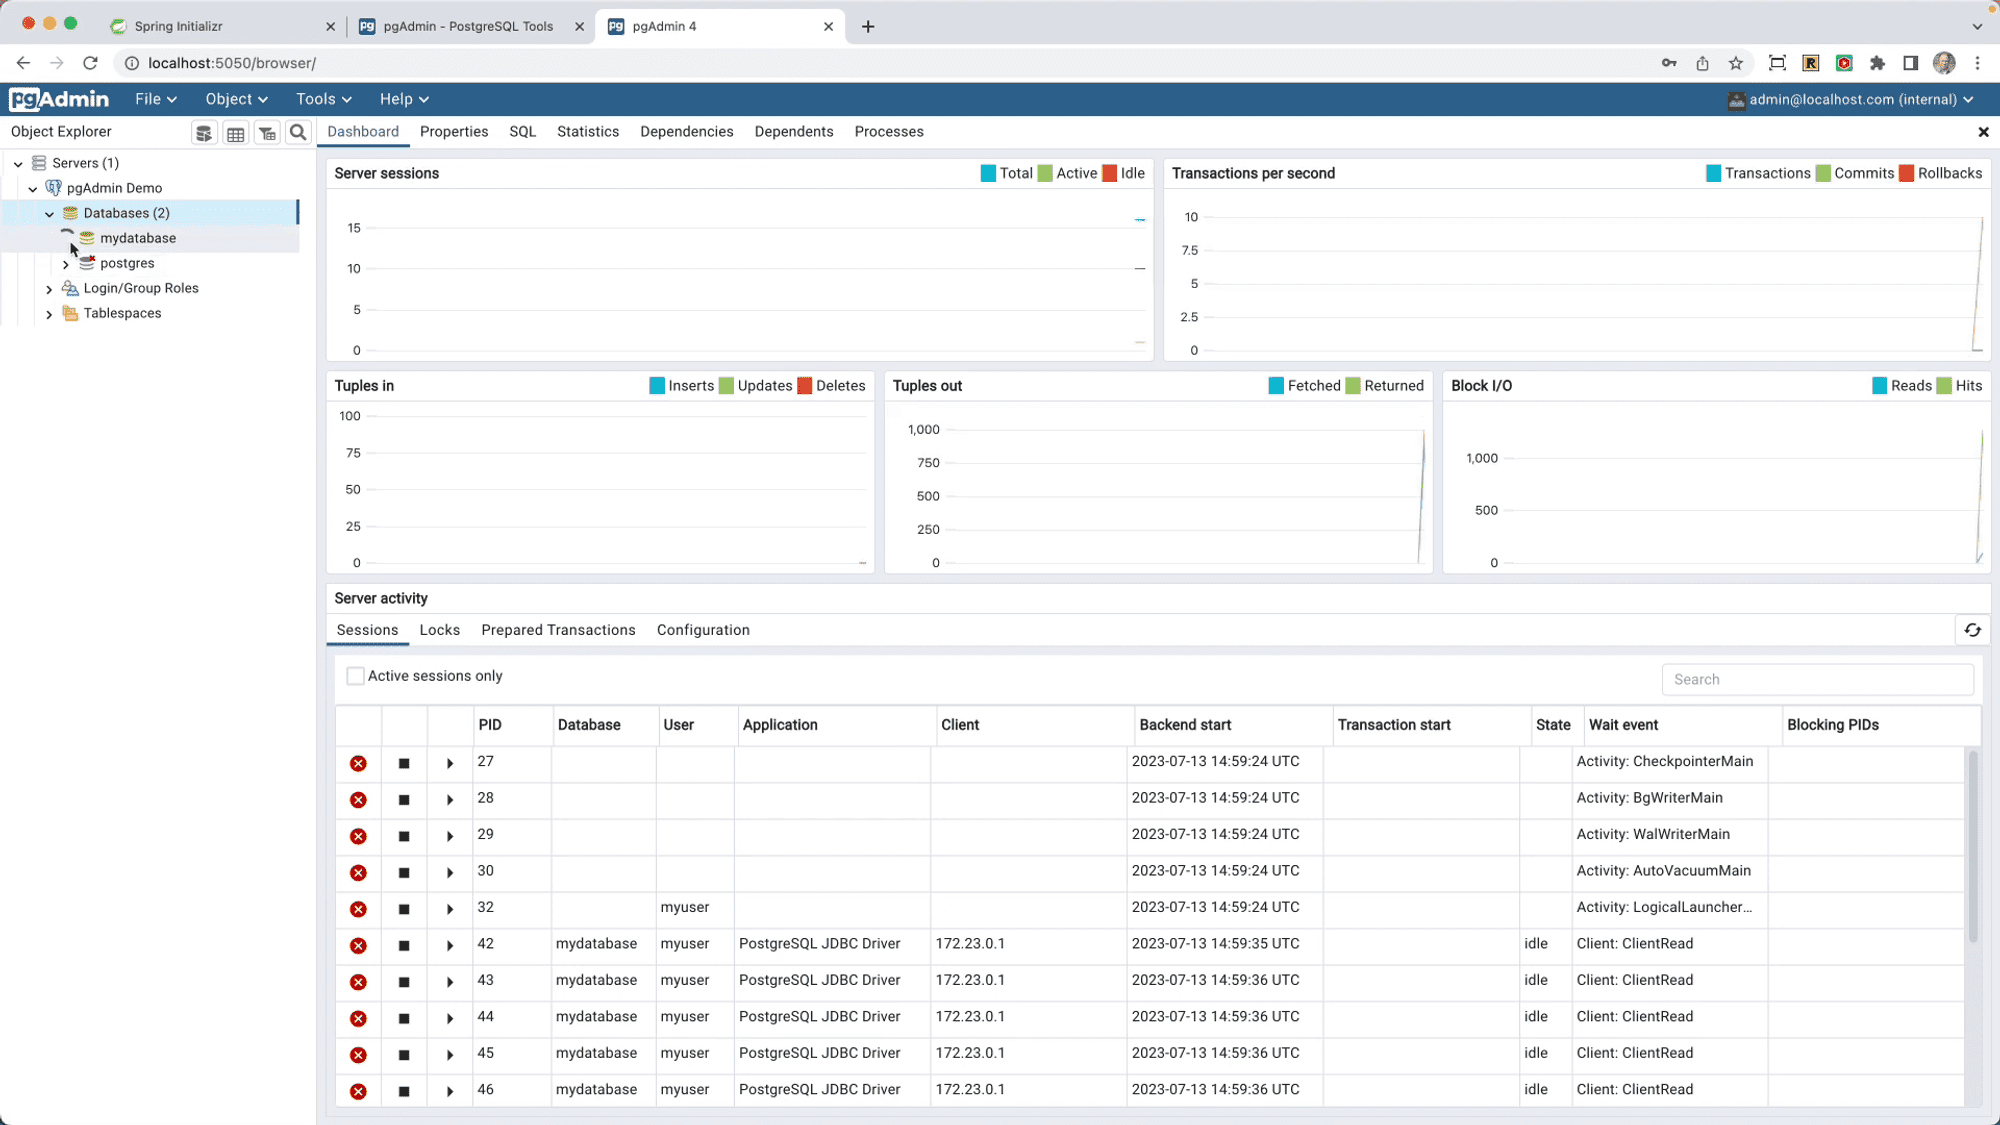The width and height of the screenshot is (2000, 1125).
Task: Enable Active sessions only checkbox
Action: pos(355,676)
